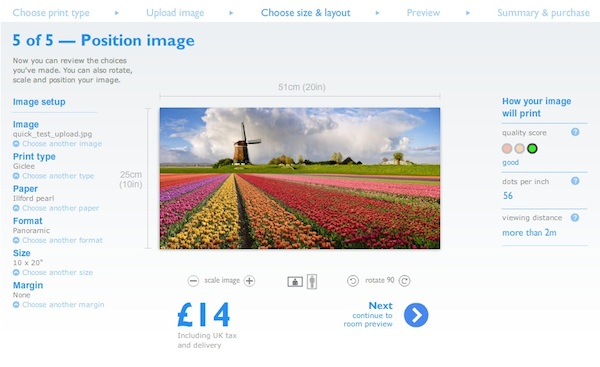
Task: Click the green quality score dot
Action: 532,148
